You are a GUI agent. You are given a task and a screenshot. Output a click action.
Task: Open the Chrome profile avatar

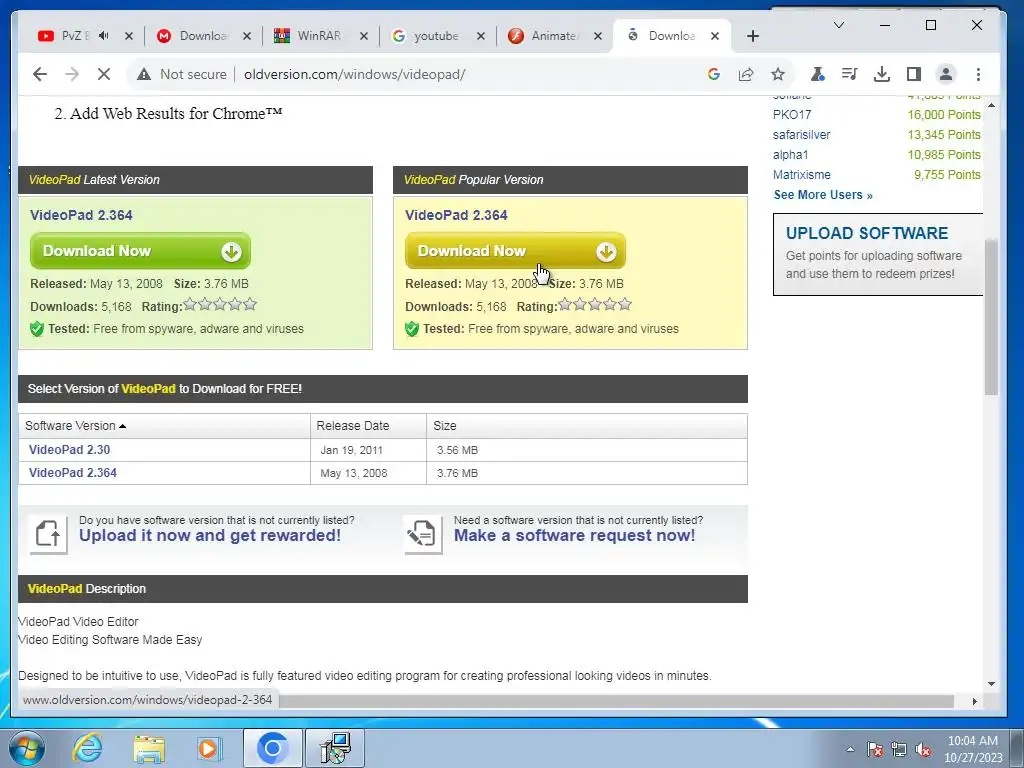[x=946, y=74]
